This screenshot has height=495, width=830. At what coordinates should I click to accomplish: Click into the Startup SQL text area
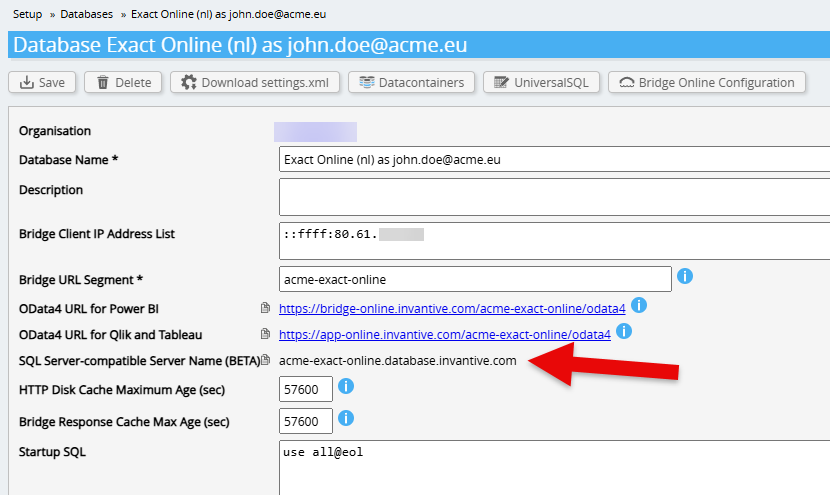pyautogui.click(x=554, y=467)
